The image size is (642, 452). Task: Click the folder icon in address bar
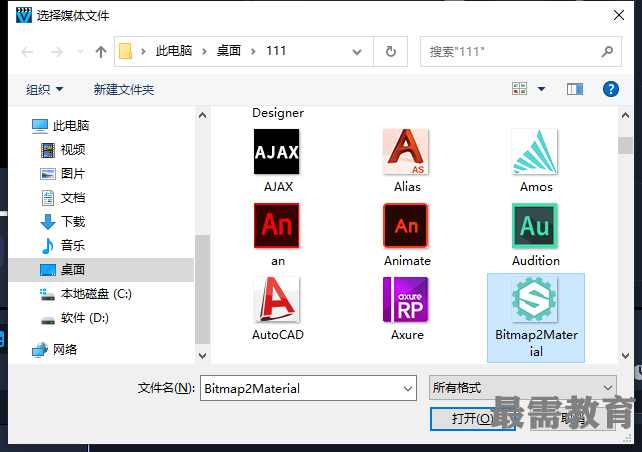125,52
